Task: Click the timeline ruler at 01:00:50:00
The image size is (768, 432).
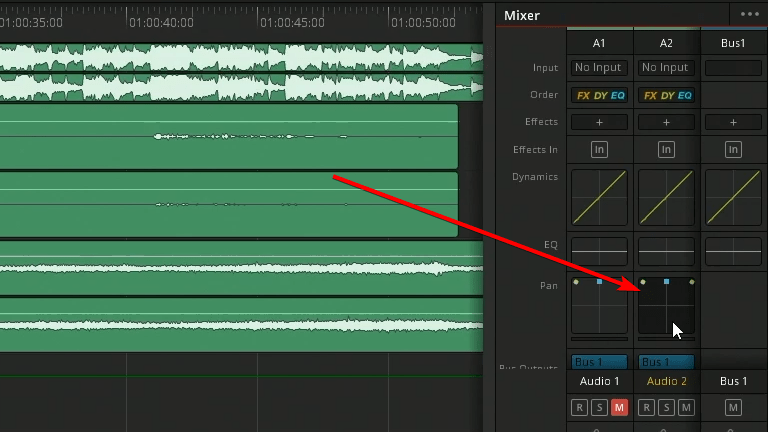Action: tap(423, 23)
